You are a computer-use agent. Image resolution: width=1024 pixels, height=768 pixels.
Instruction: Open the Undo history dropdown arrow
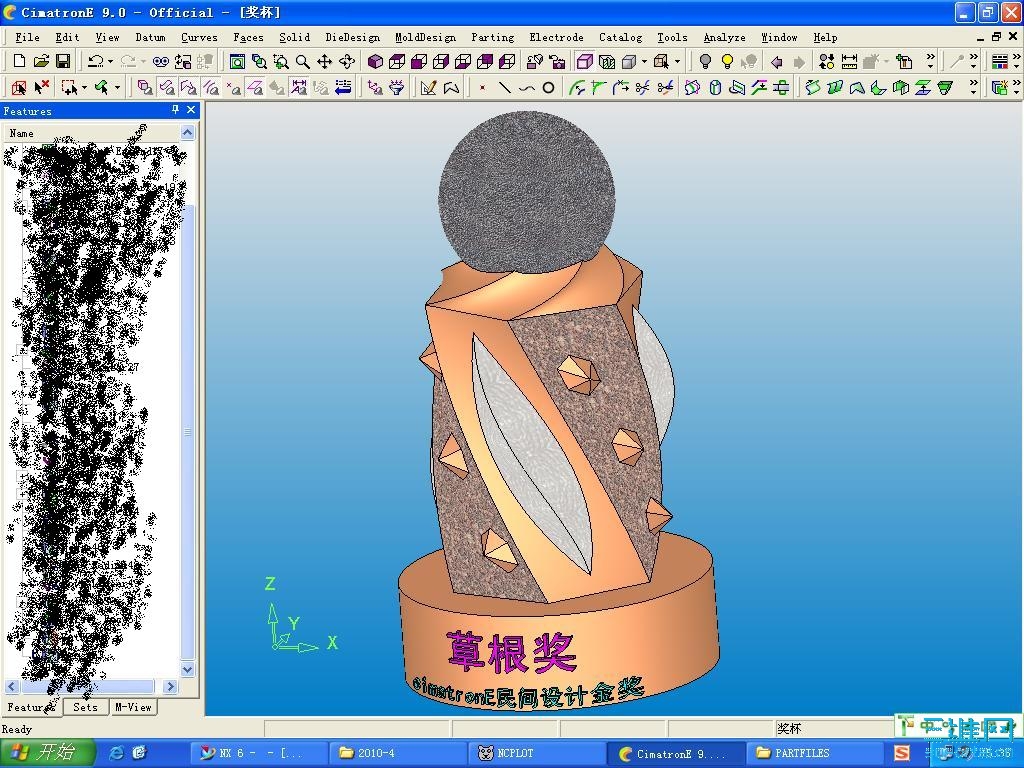click(110, 61)
